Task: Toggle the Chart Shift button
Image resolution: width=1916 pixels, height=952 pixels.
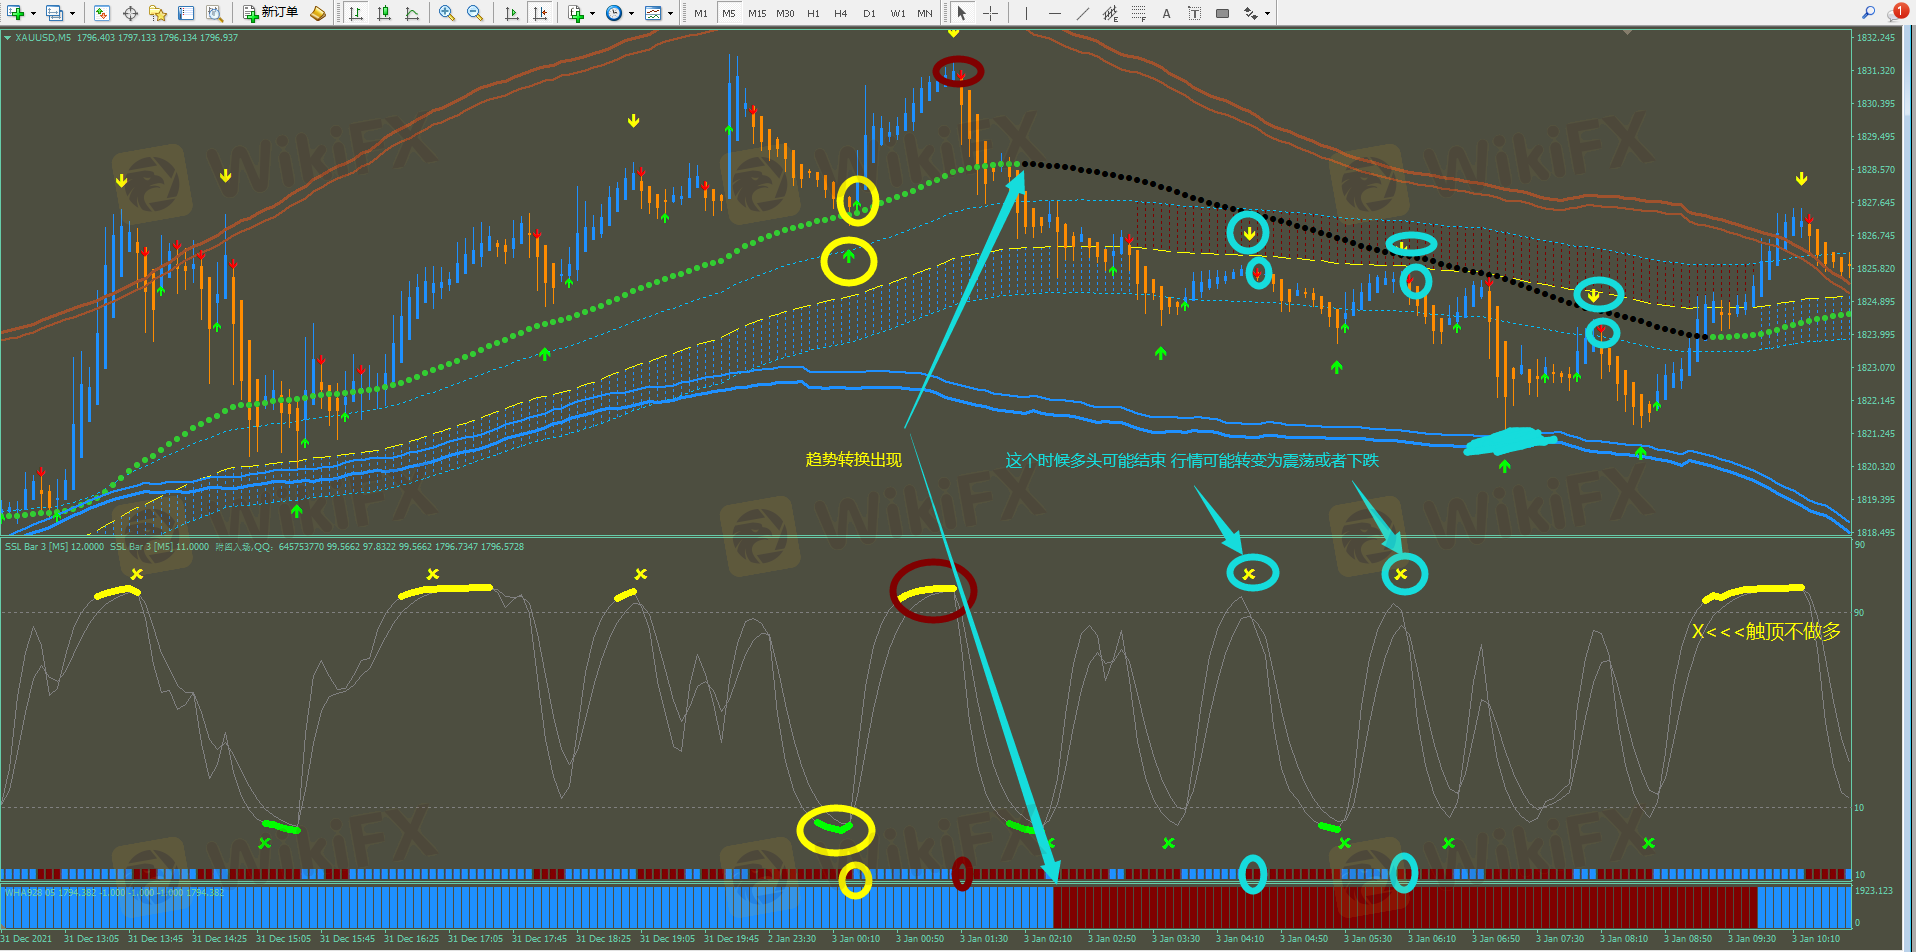Action: point(540,13)
